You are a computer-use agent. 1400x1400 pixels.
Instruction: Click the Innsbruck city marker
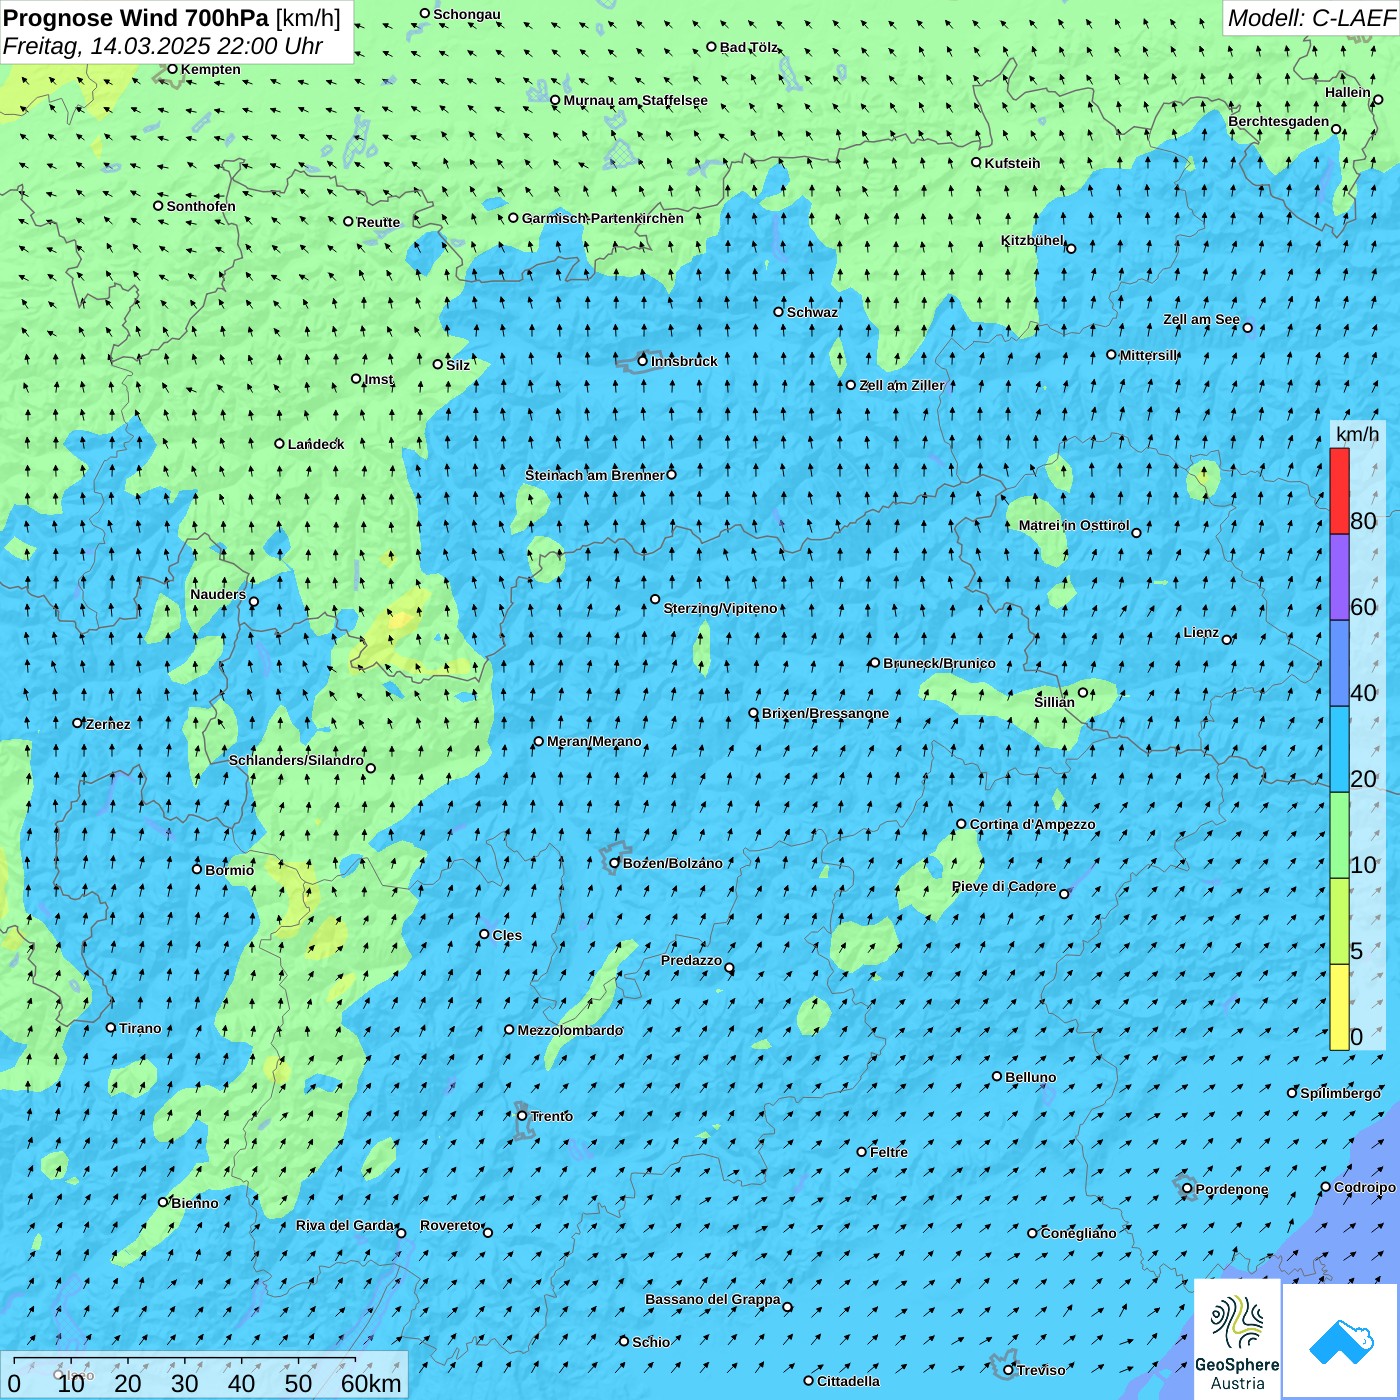642,361
